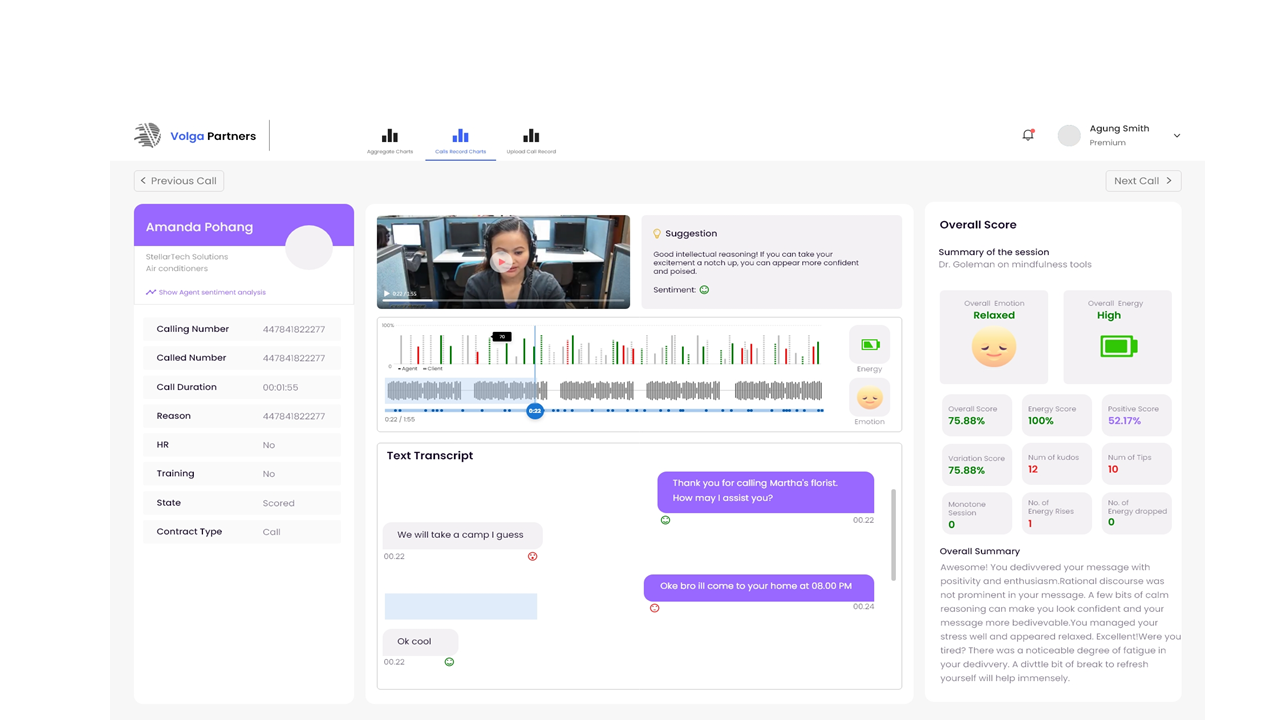Toggle the Client legend in the energy chart
1280x720 pixels.
point(433,369)
